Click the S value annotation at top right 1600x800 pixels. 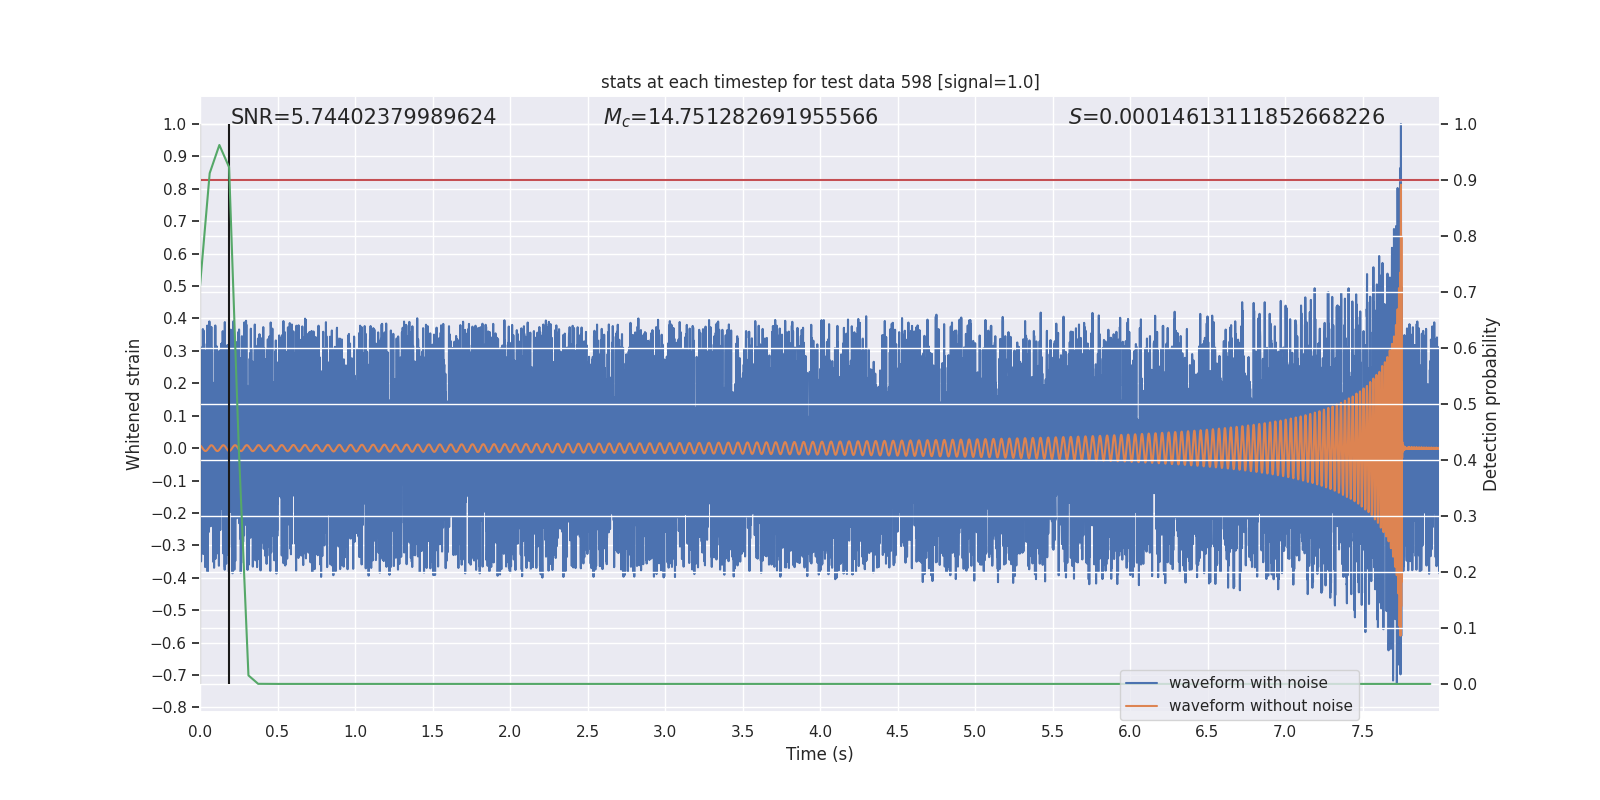tap(1226, 117)
